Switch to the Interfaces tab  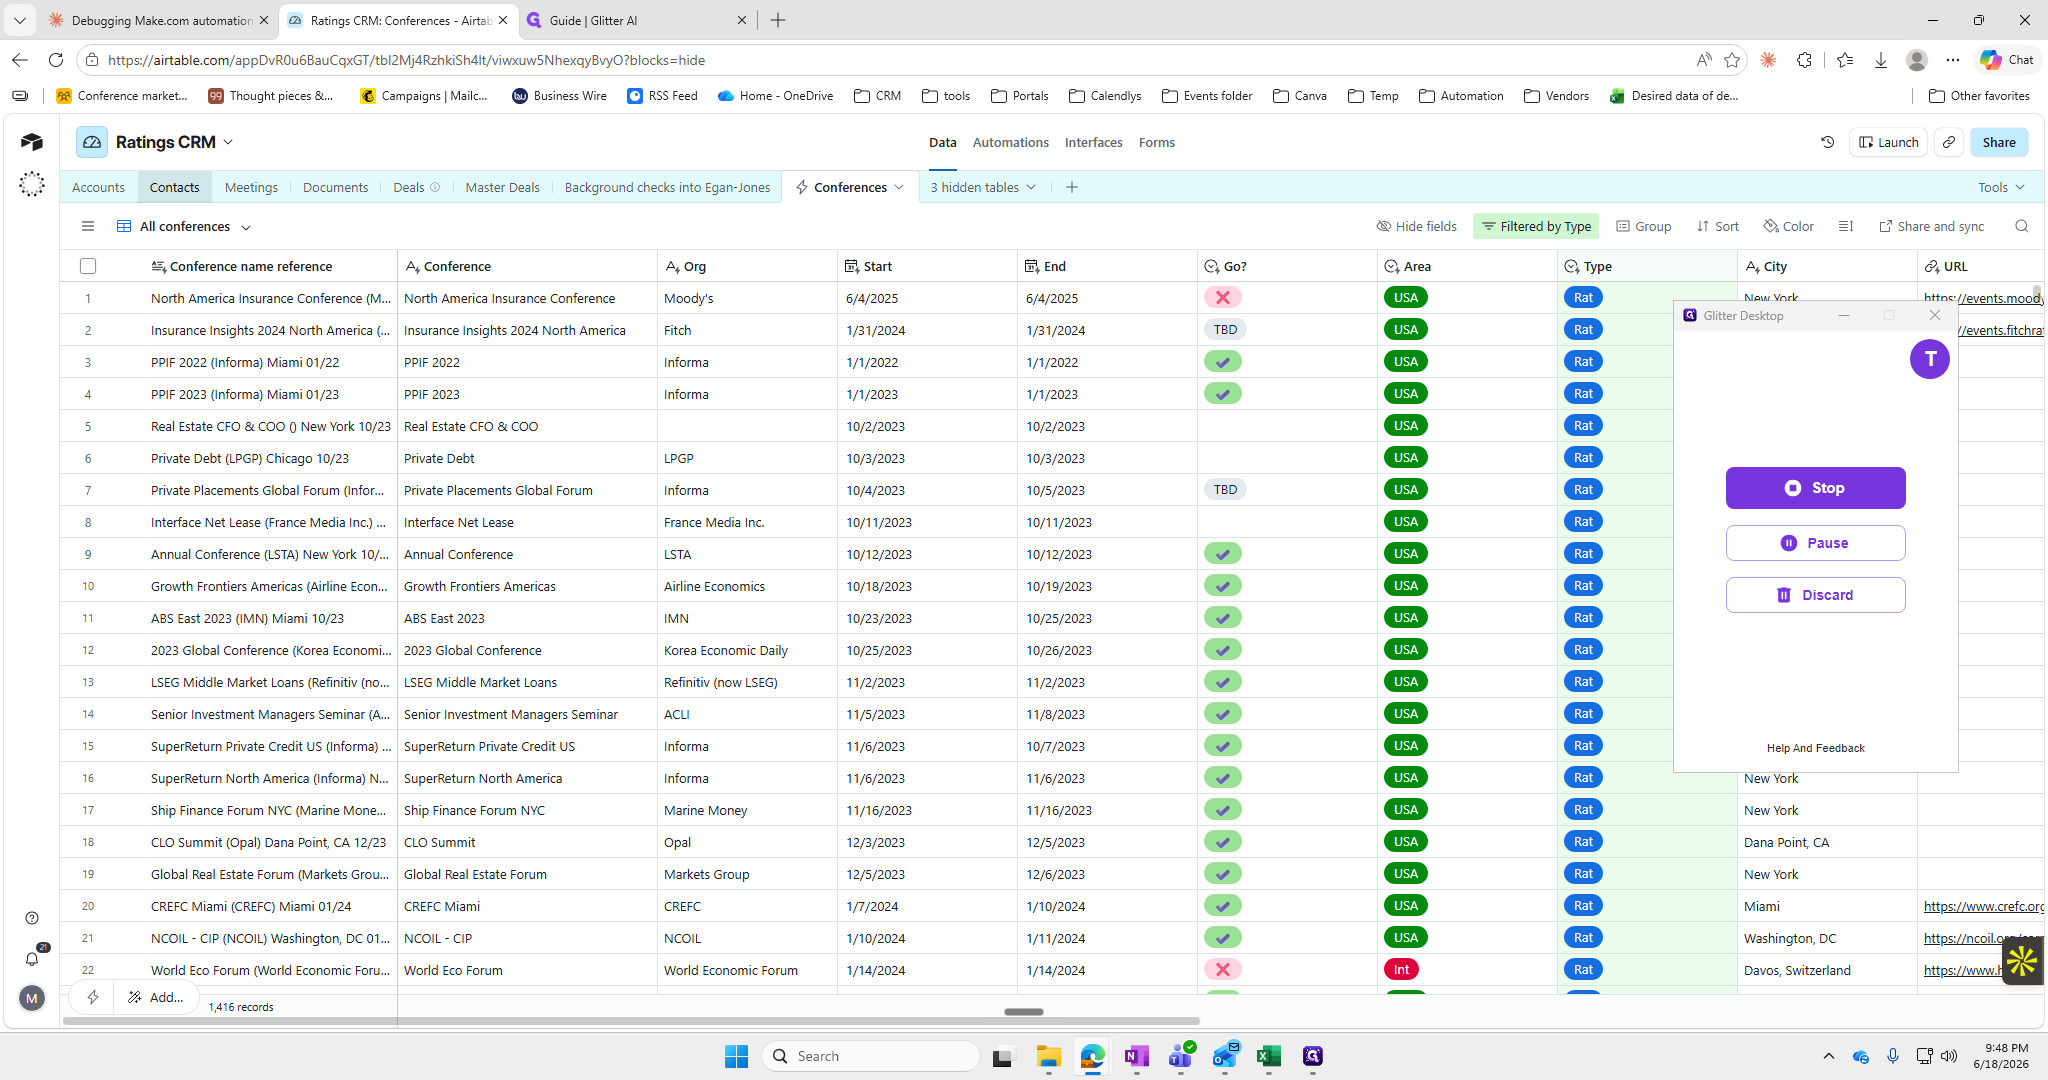1093,142
